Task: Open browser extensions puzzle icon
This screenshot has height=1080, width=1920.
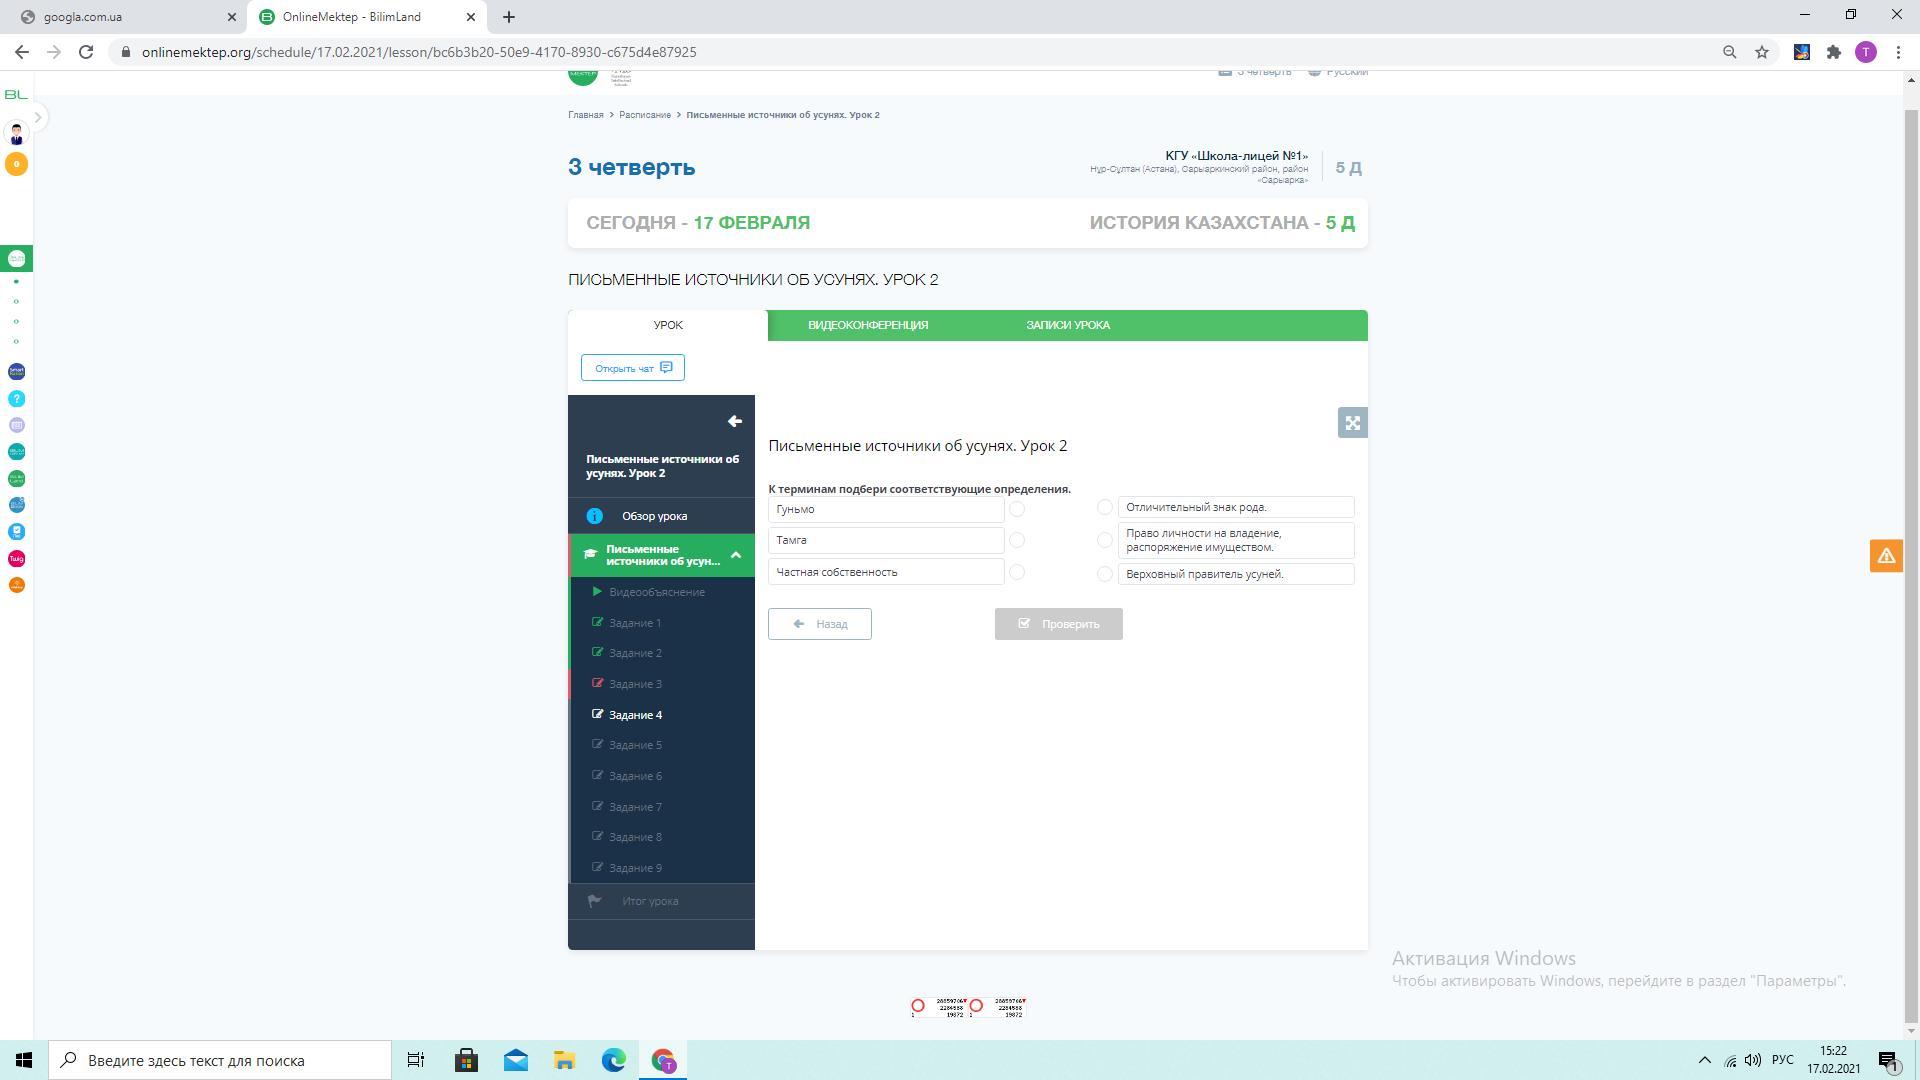Action: (1833, 52)
